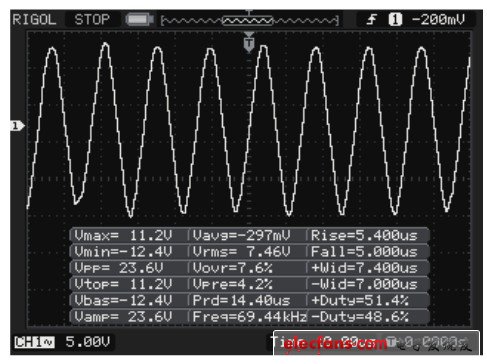Click the channel 1 ground level marker
This screenshot has width=487, height=364.
17,126
